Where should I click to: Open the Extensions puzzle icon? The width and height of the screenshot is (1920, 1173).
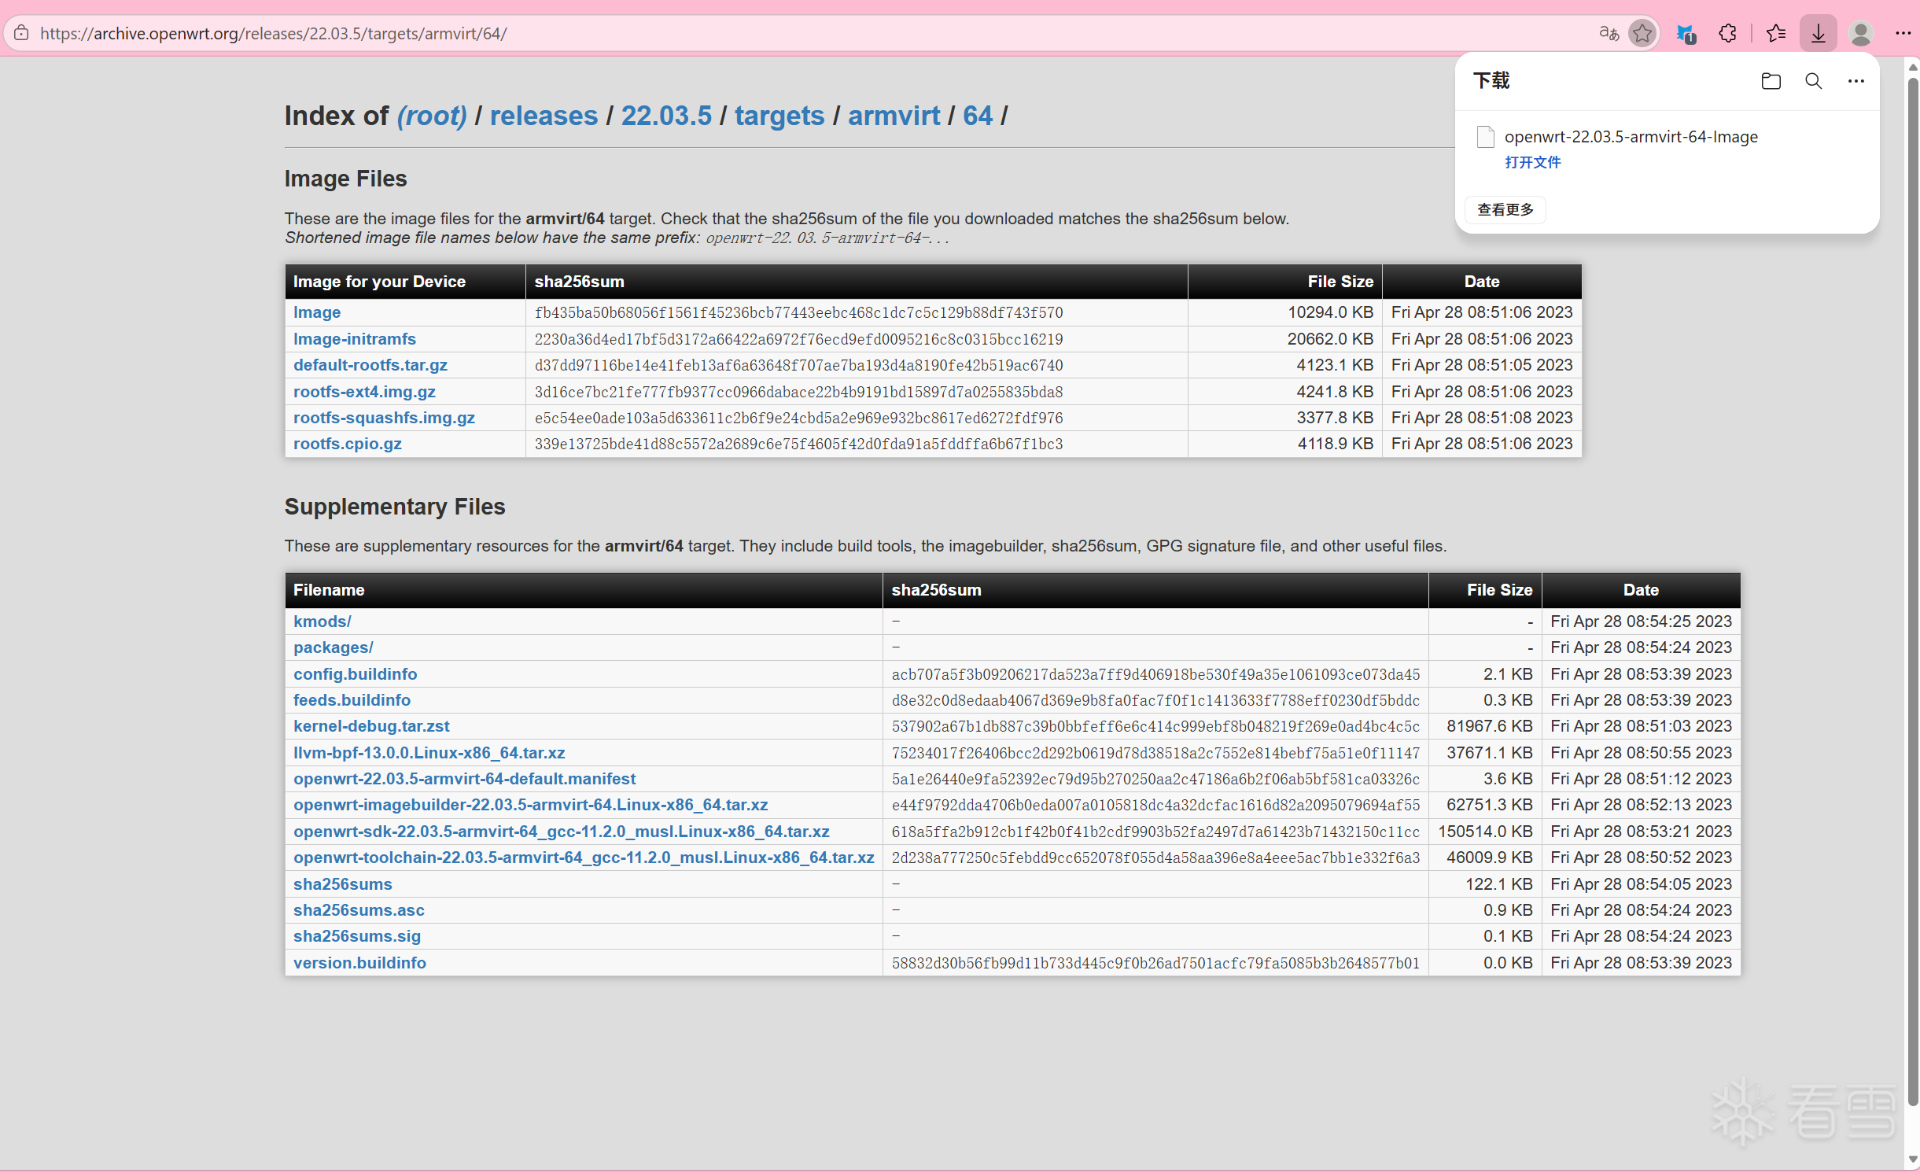click(x=1728, y=33)
